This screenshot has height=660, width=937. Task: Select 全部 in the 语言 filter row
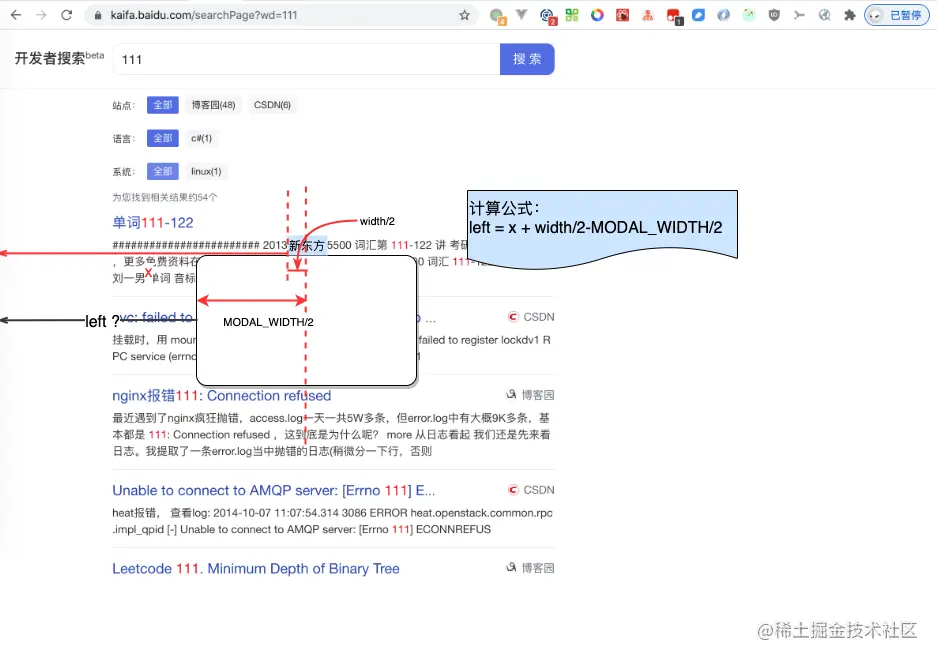(163, 139)
